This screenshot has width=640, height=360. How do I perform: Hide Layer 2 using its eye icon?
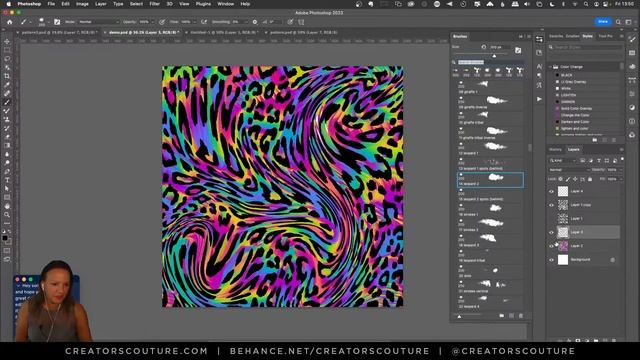tap(551, 246)
